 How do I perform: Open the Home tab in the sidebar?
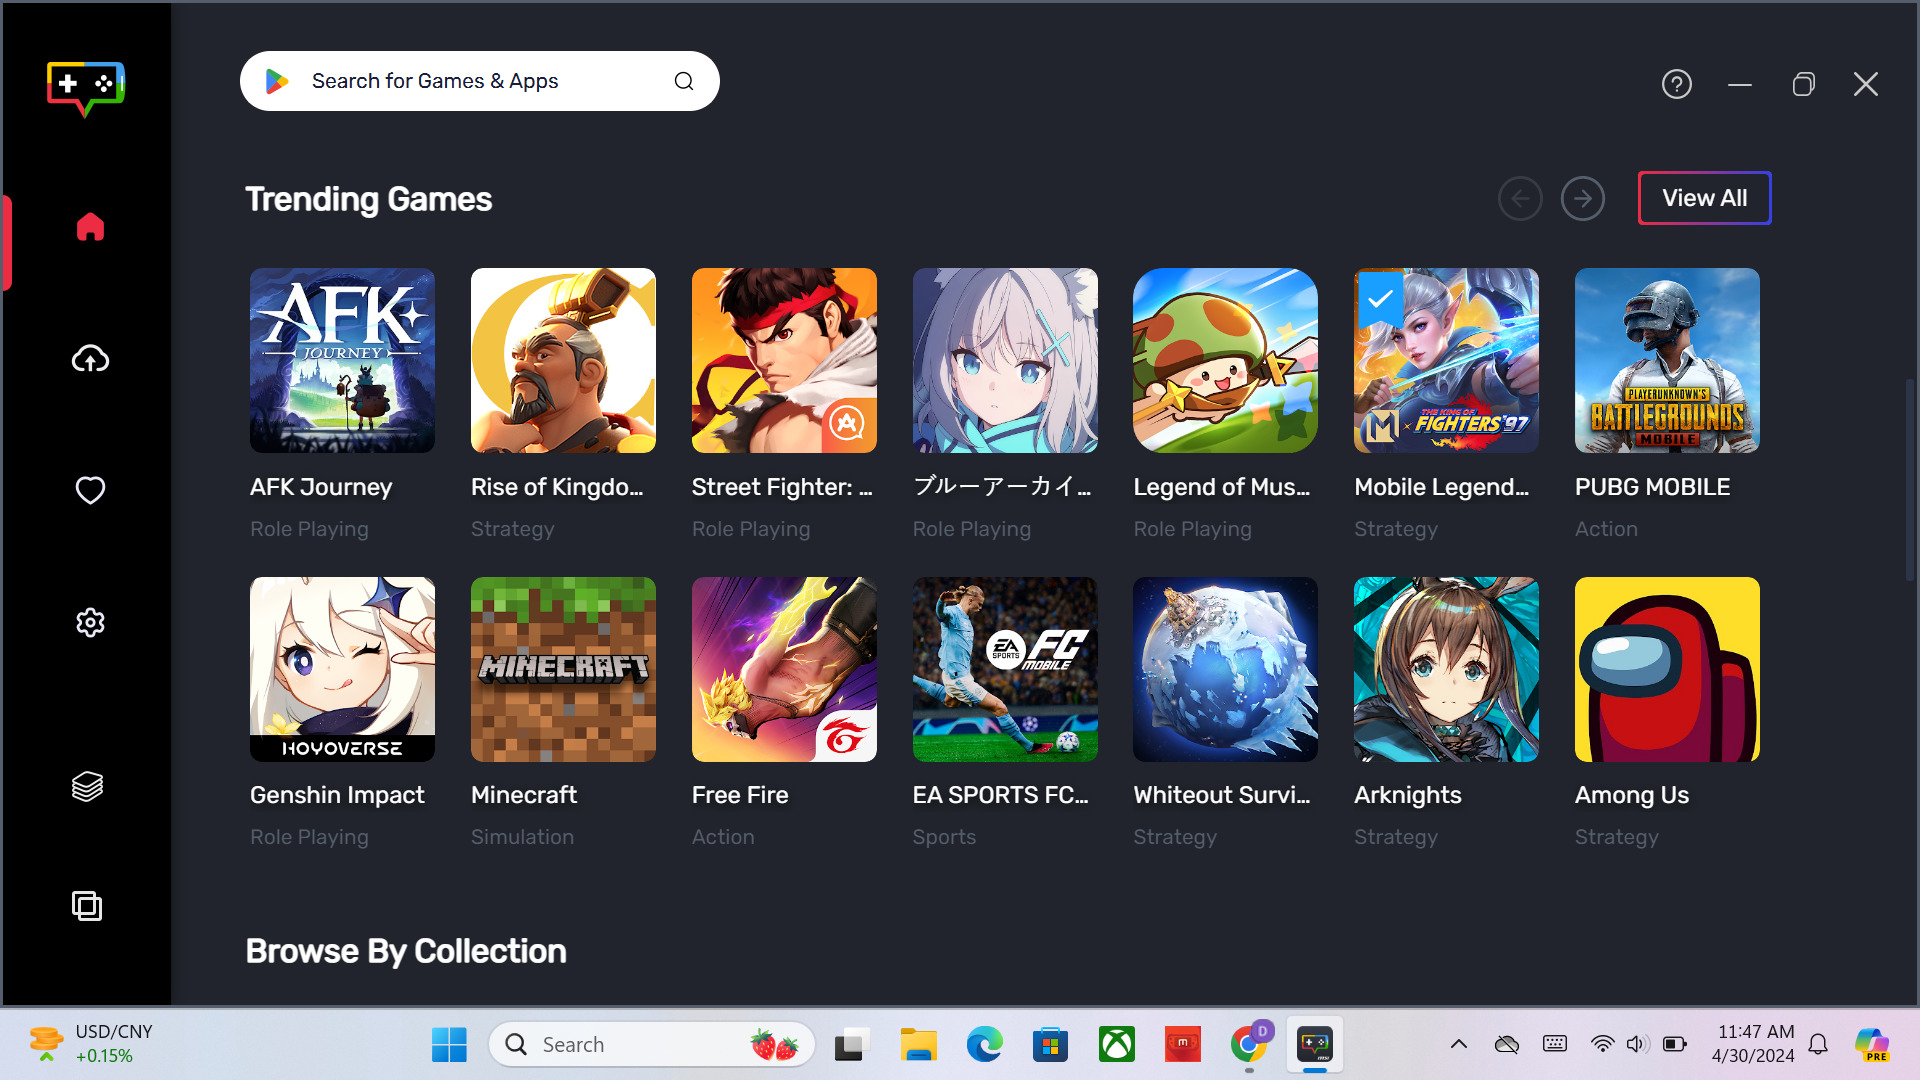click(x=90, y=227)
